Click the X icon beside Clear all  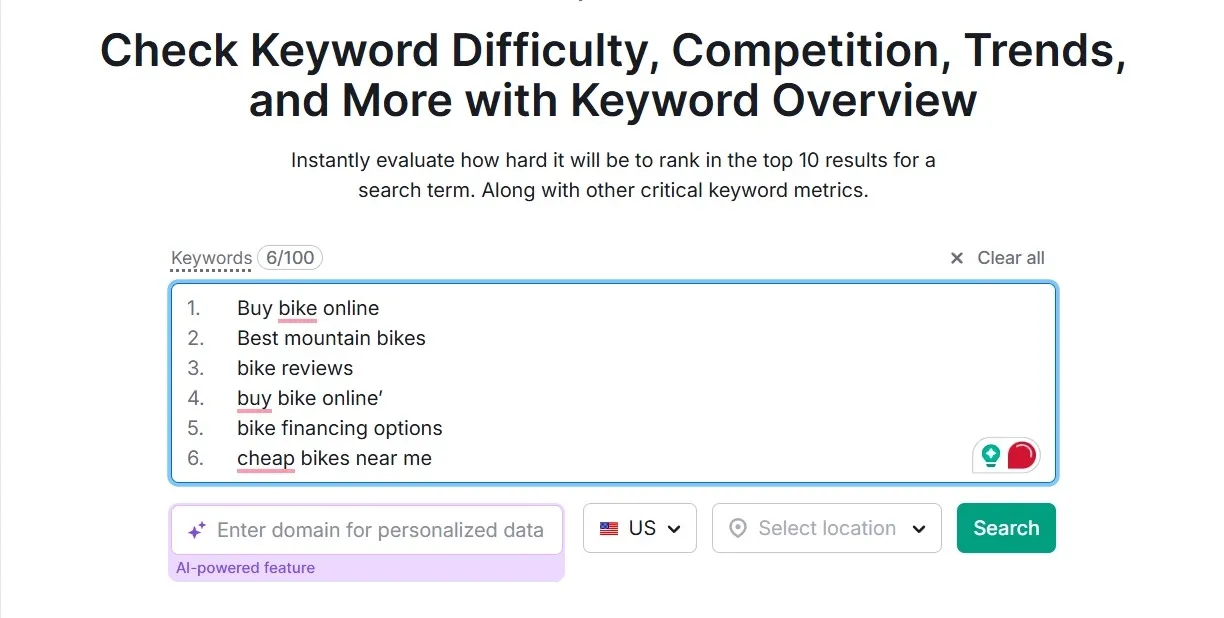(957, 258)
